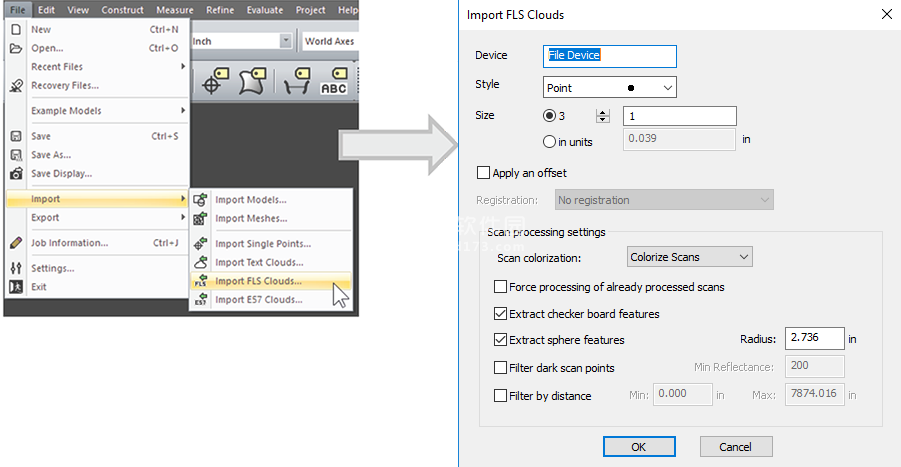Viewport: 901px width, 467px height.
Task: Choose Import FLS Clouds... menu entry
Action: [270, 281]
